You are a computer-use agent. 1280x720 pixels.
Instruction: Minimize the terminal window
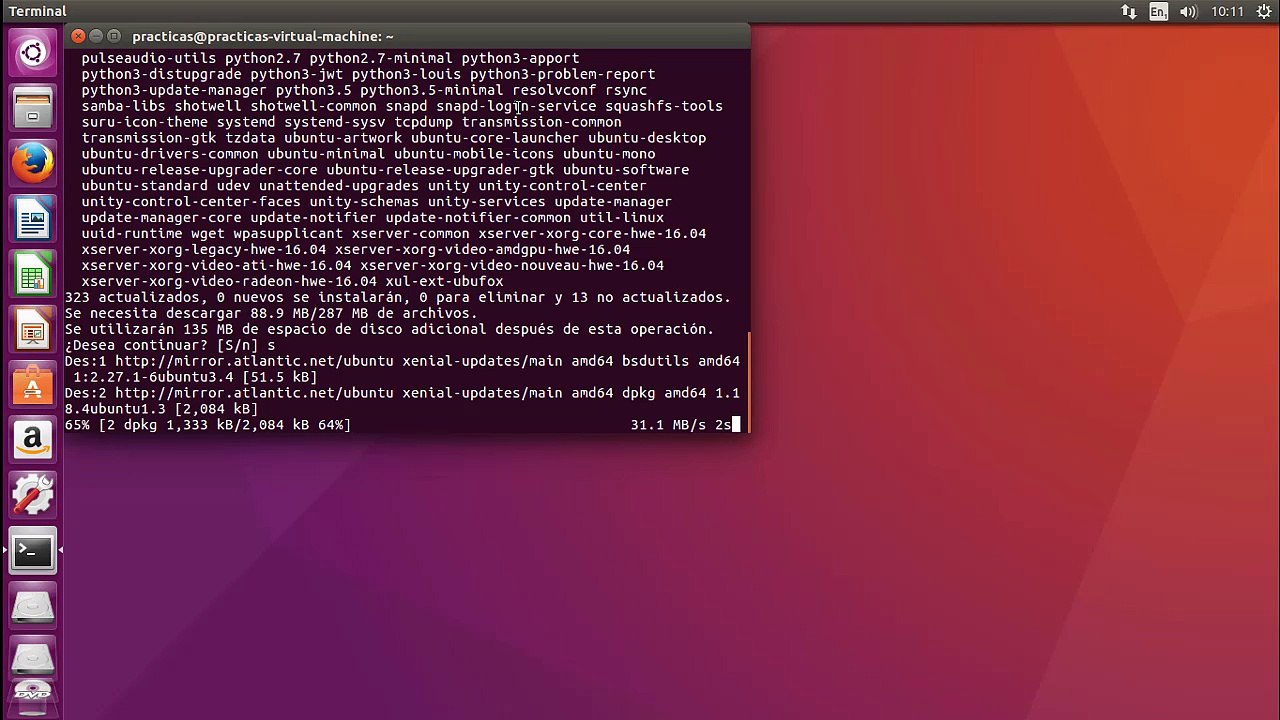tap(96, 36)
